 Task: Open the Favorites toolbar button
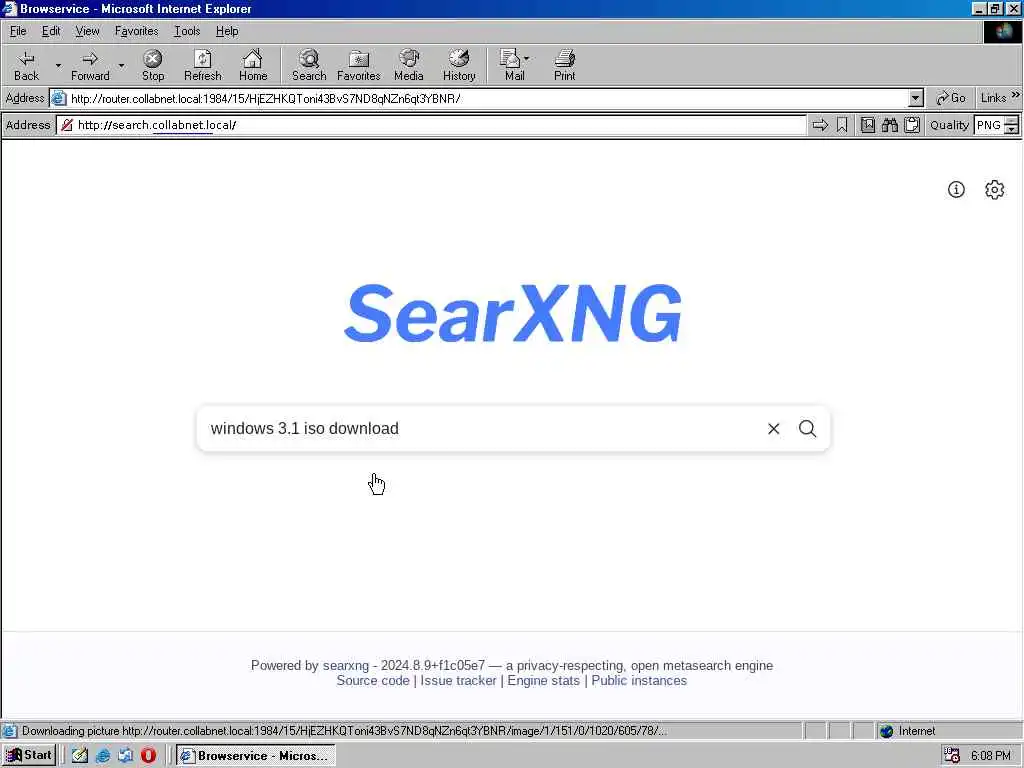coord(359,66)
